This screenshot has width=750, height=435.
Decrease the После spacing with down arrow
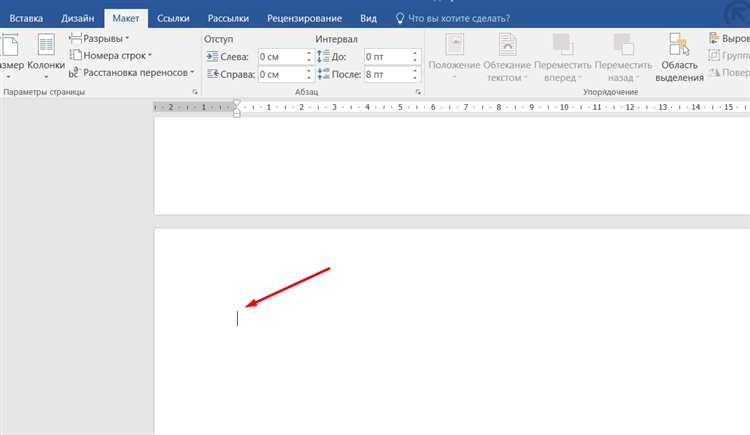point(415,78)
